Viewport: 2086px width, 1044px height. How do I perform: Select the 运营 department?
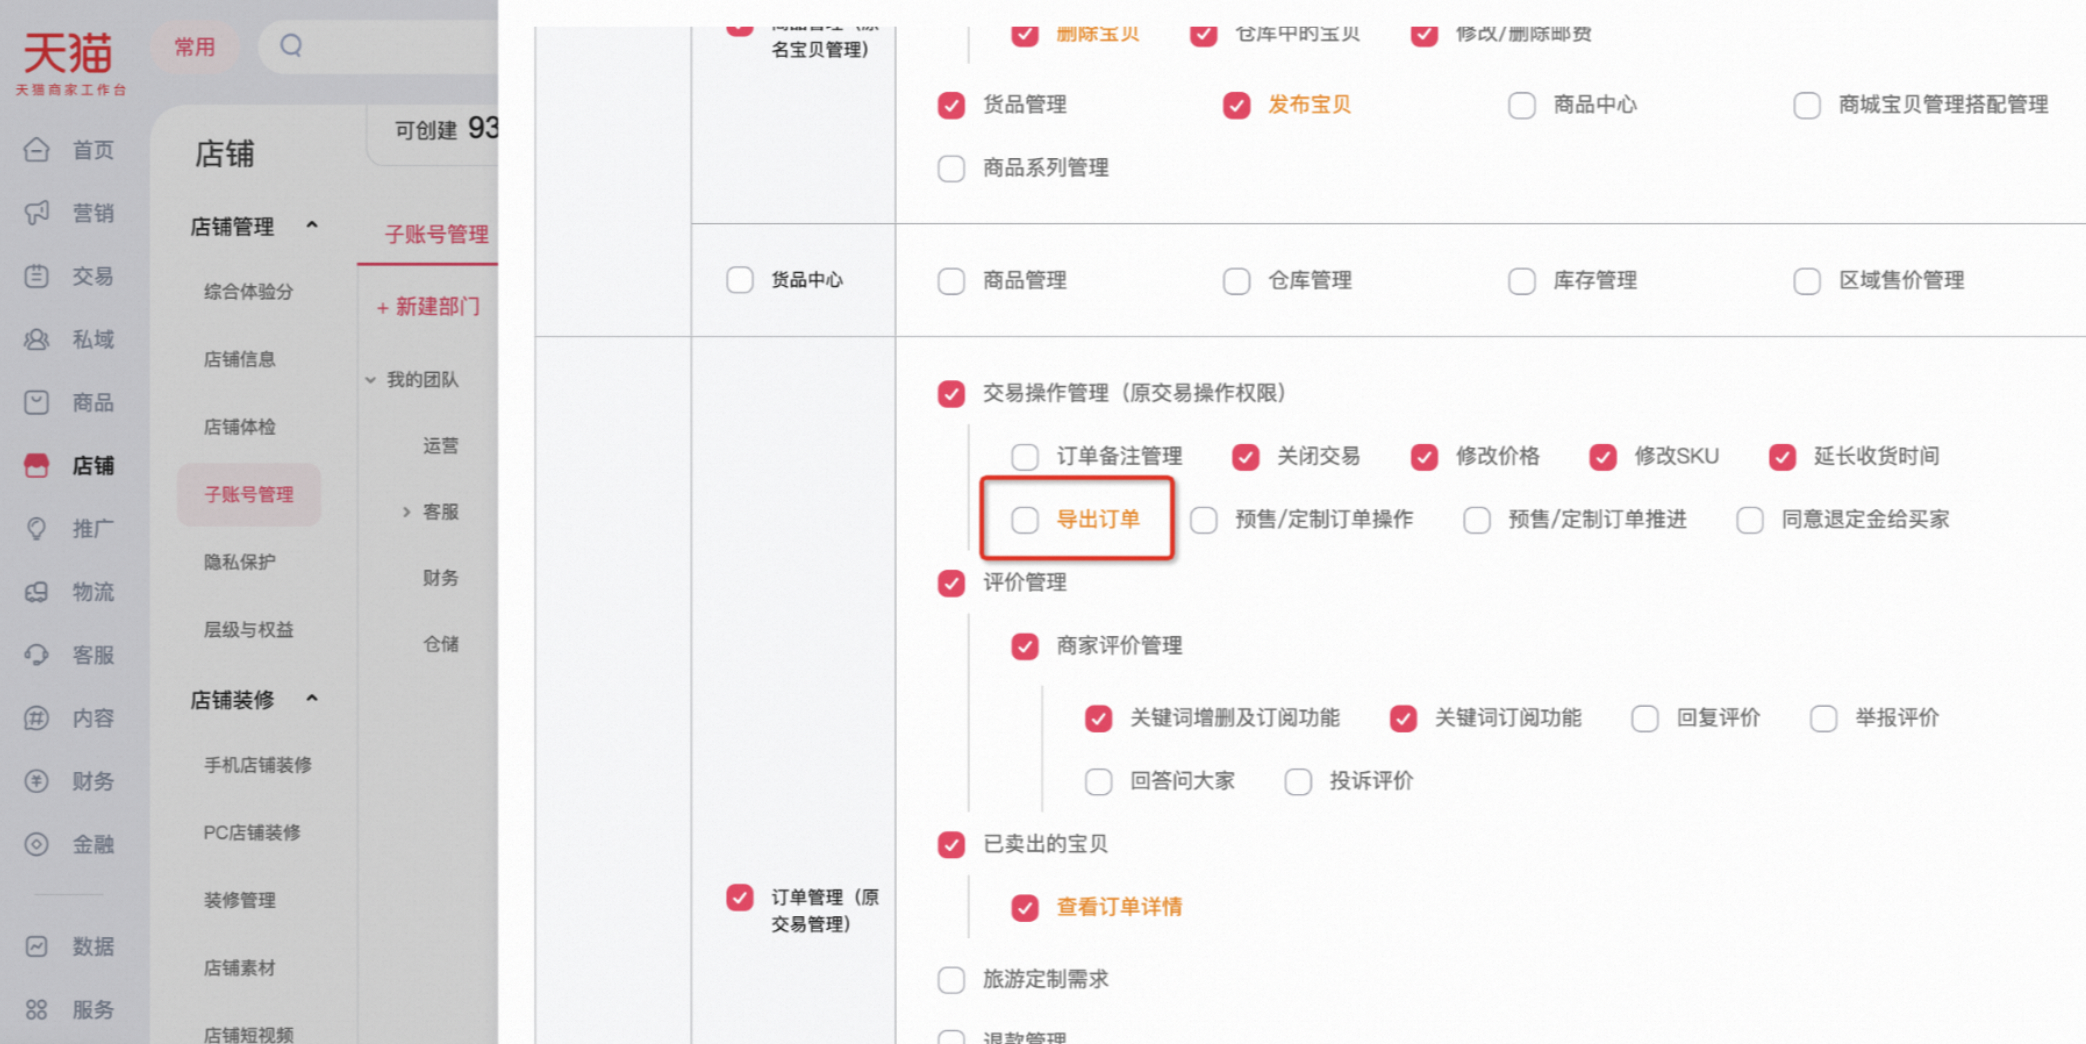pyautogui.click(x=440, y=446)
